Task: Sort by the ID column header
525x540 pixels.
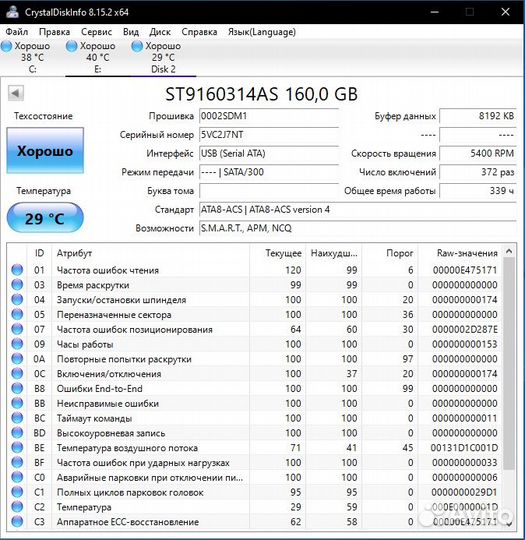Action: point(39,253)
